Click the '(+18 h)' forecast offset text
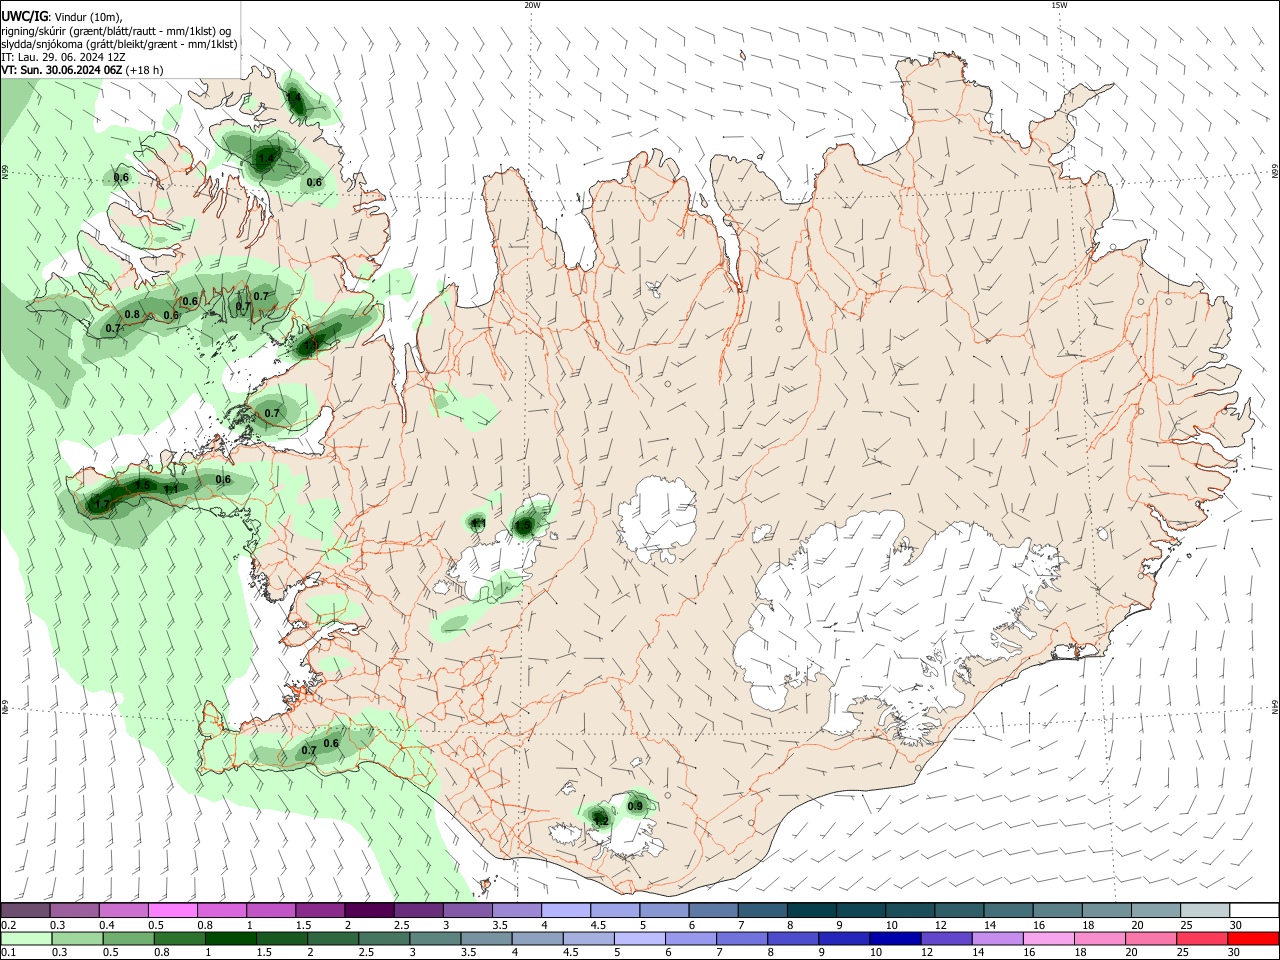1280x960 pixels. [x=145, y=71]
